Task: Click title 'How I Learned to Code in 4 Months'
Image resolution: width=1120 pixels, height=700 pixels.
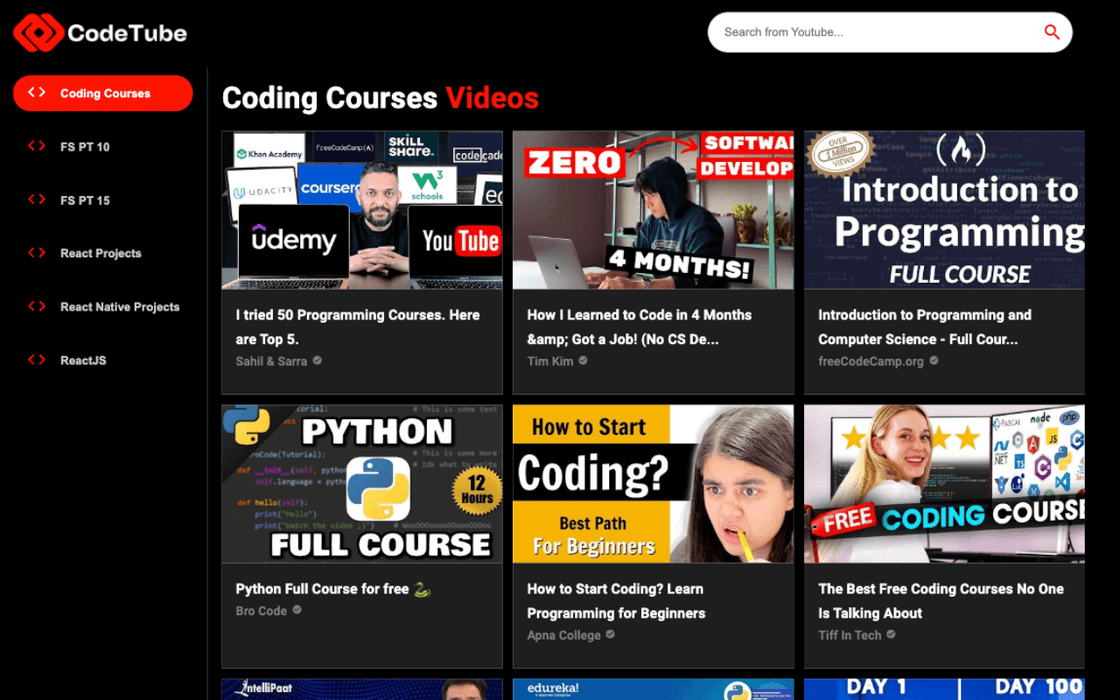Action: coord(639,327)
